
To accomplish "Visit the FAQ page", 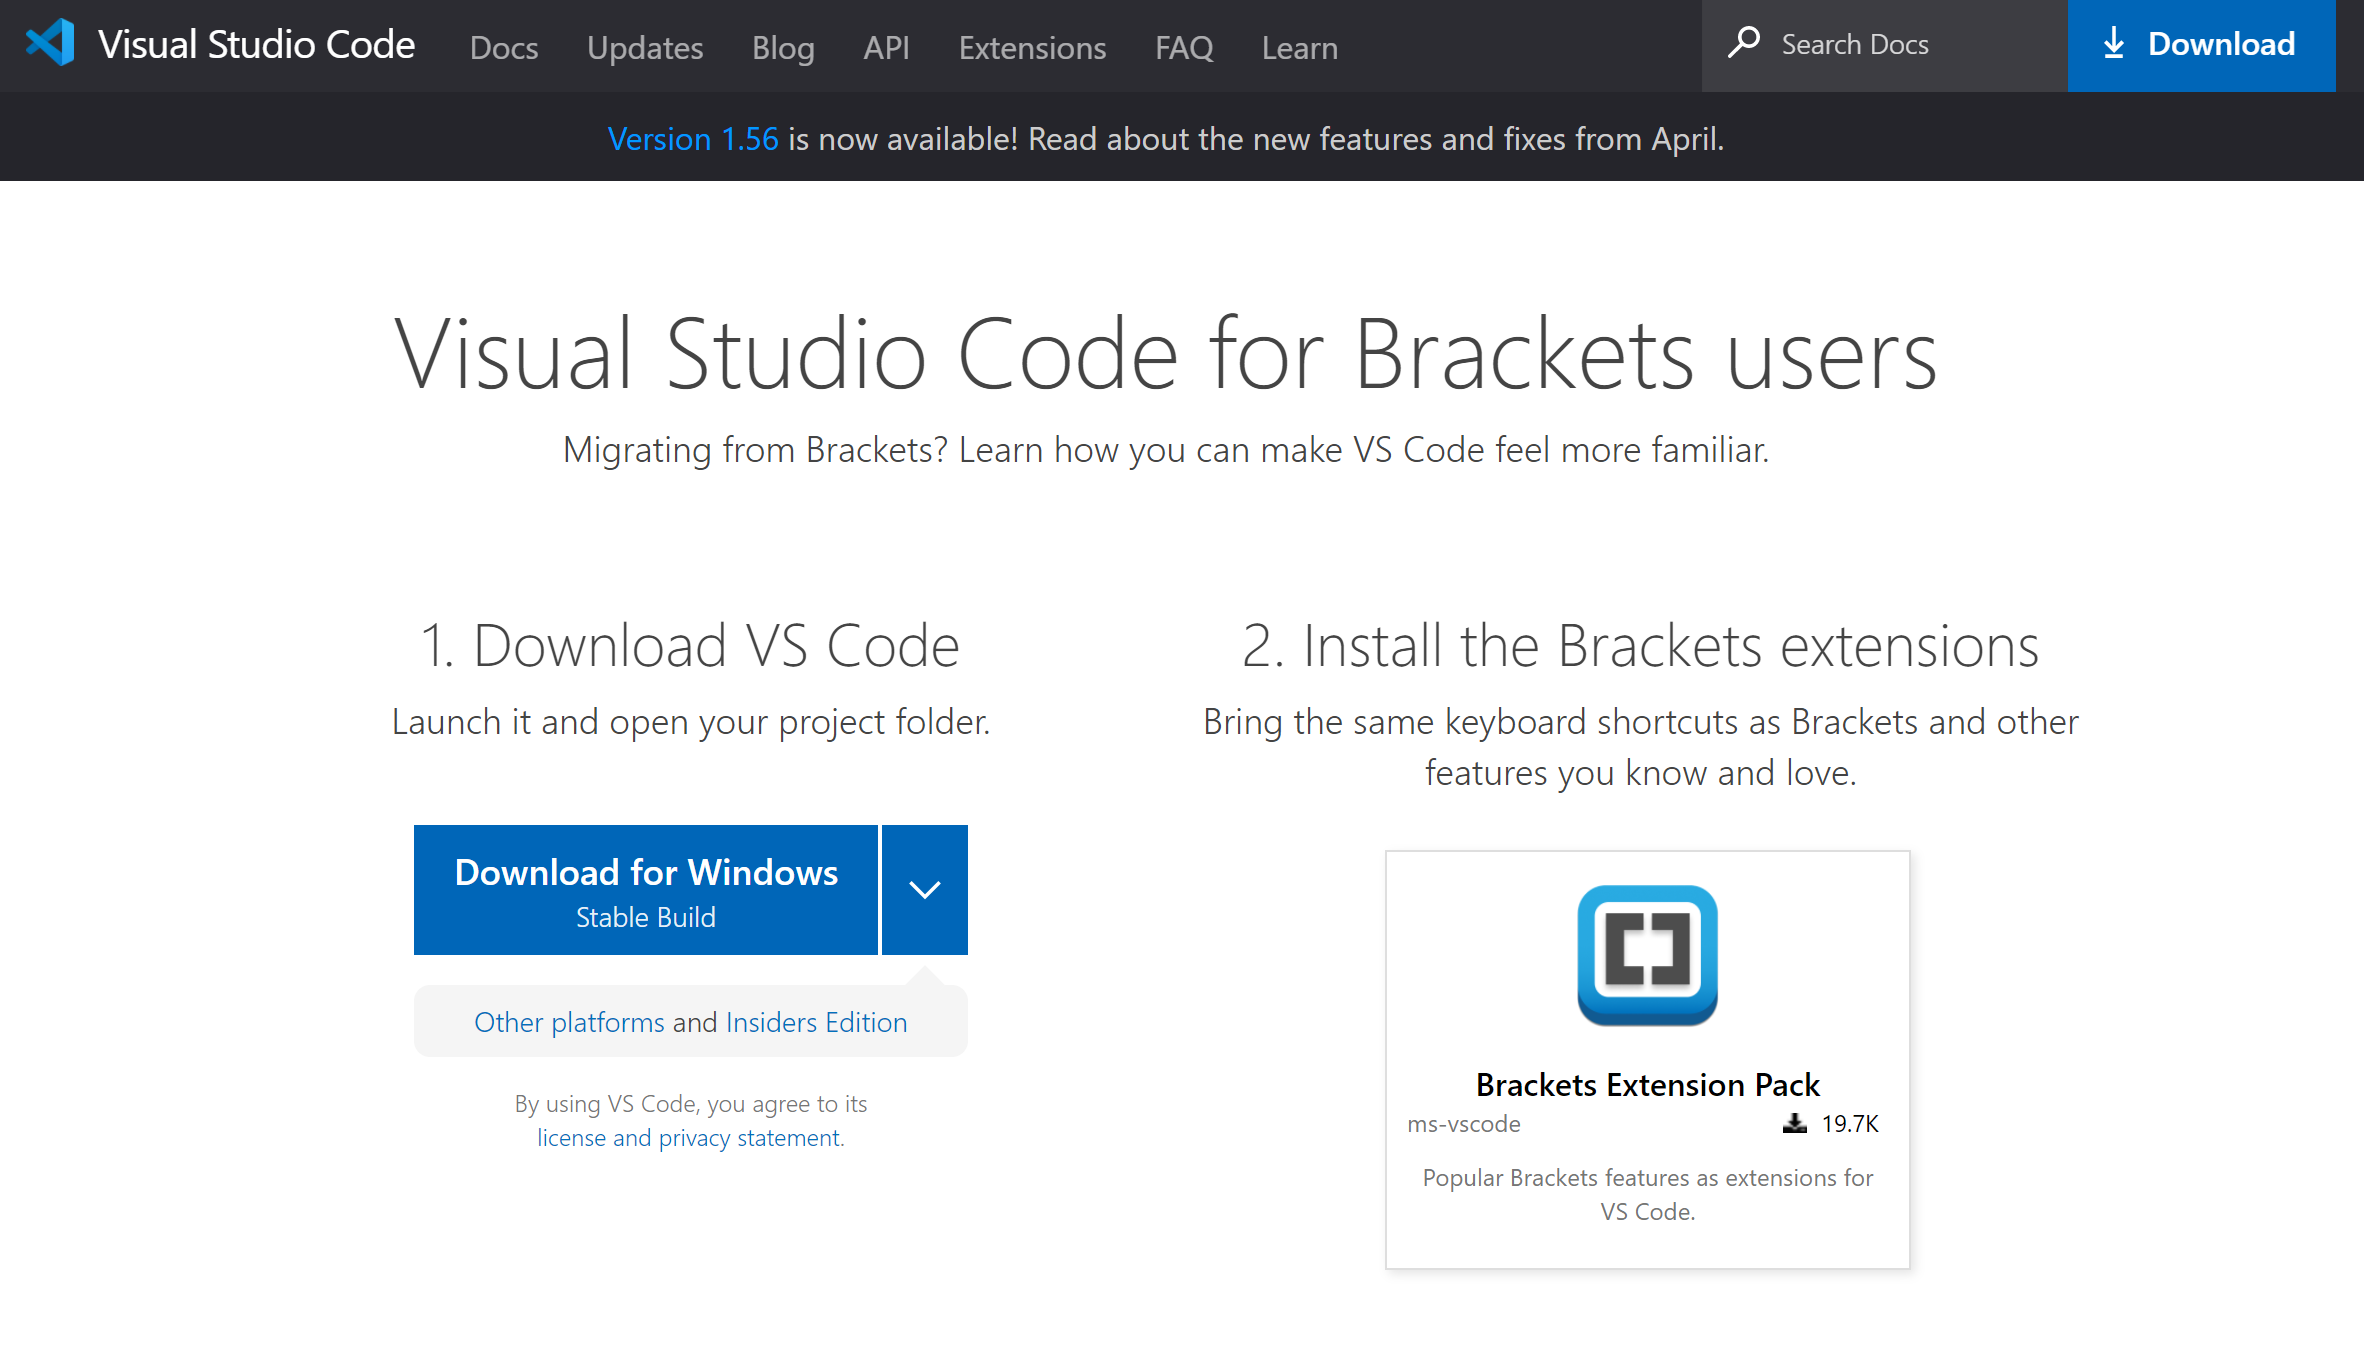I will tap(1183, 47).
